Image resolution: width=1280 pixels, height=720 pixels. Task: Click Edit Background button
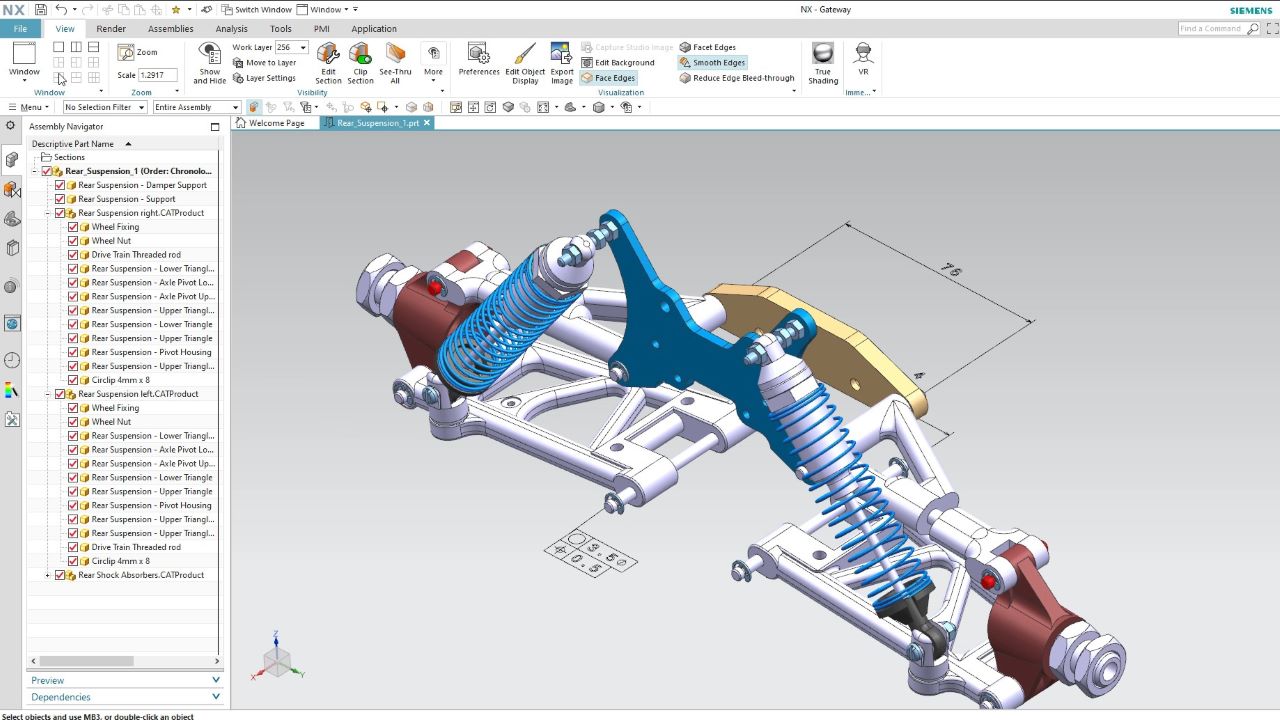618,62
